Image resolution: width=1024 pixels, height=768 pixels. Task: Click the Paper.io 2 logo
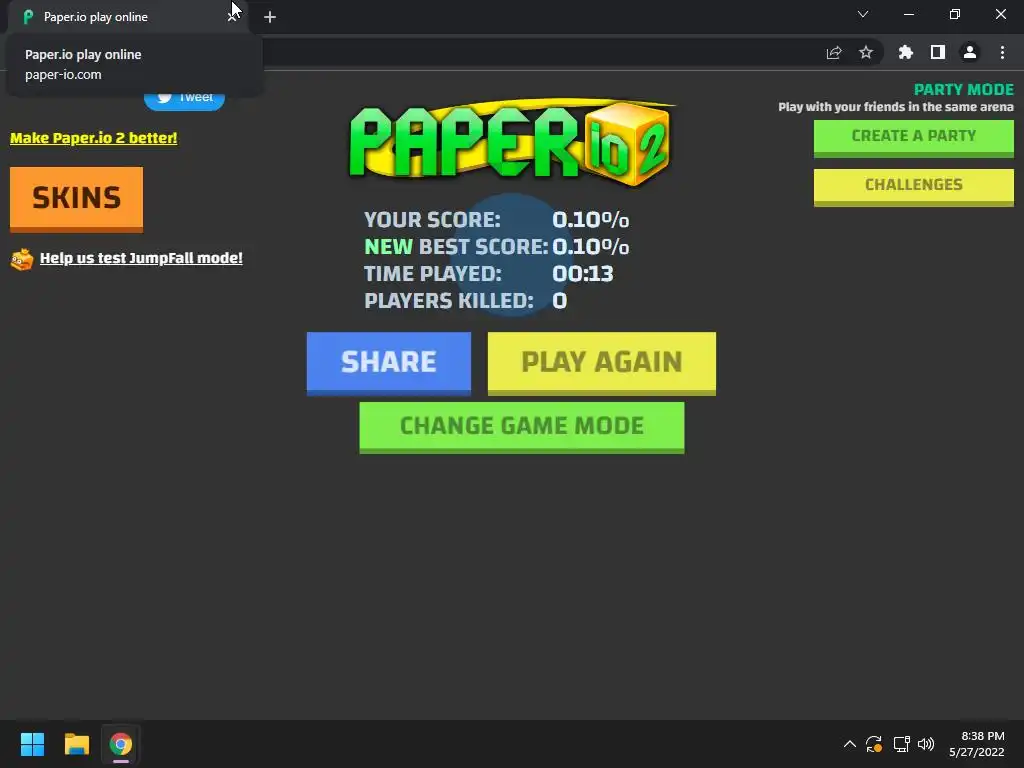[511, 141]
